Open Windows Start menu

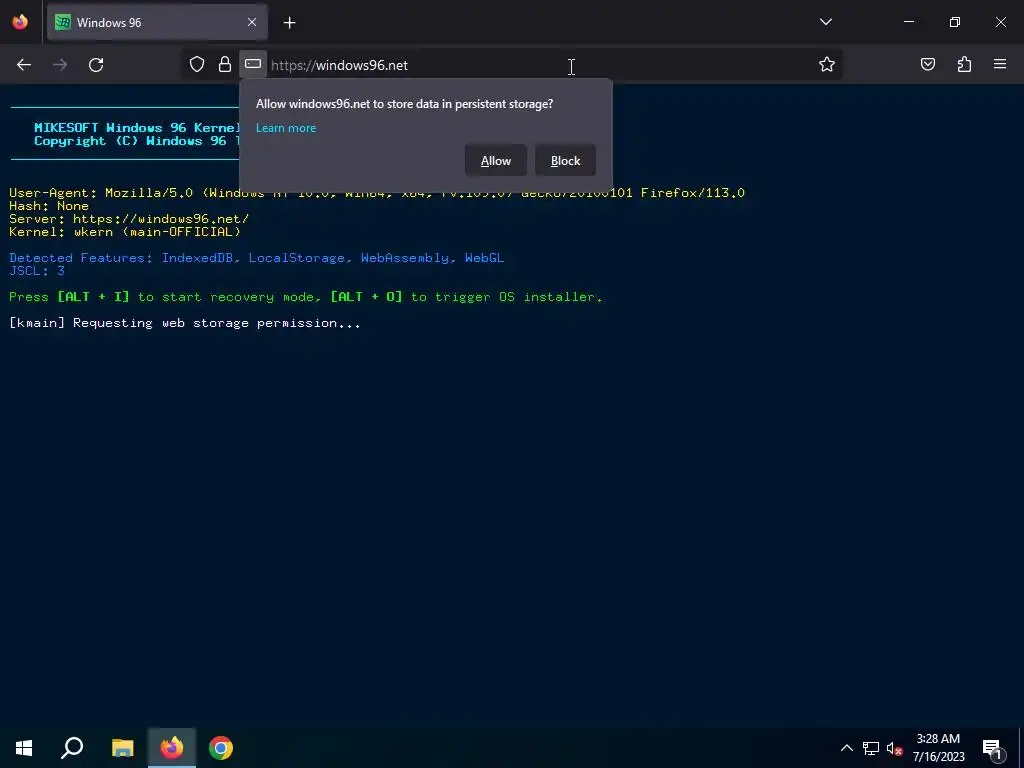point(24,748)
